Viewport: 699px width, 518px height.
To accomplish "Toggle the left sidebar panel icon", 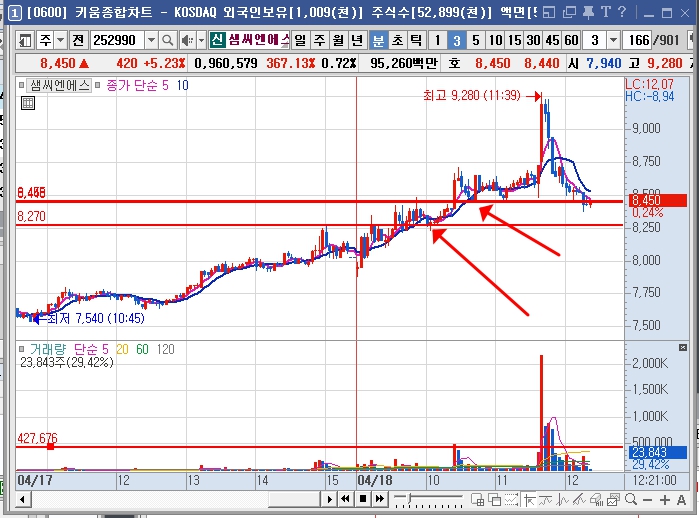I will (25, 41).
